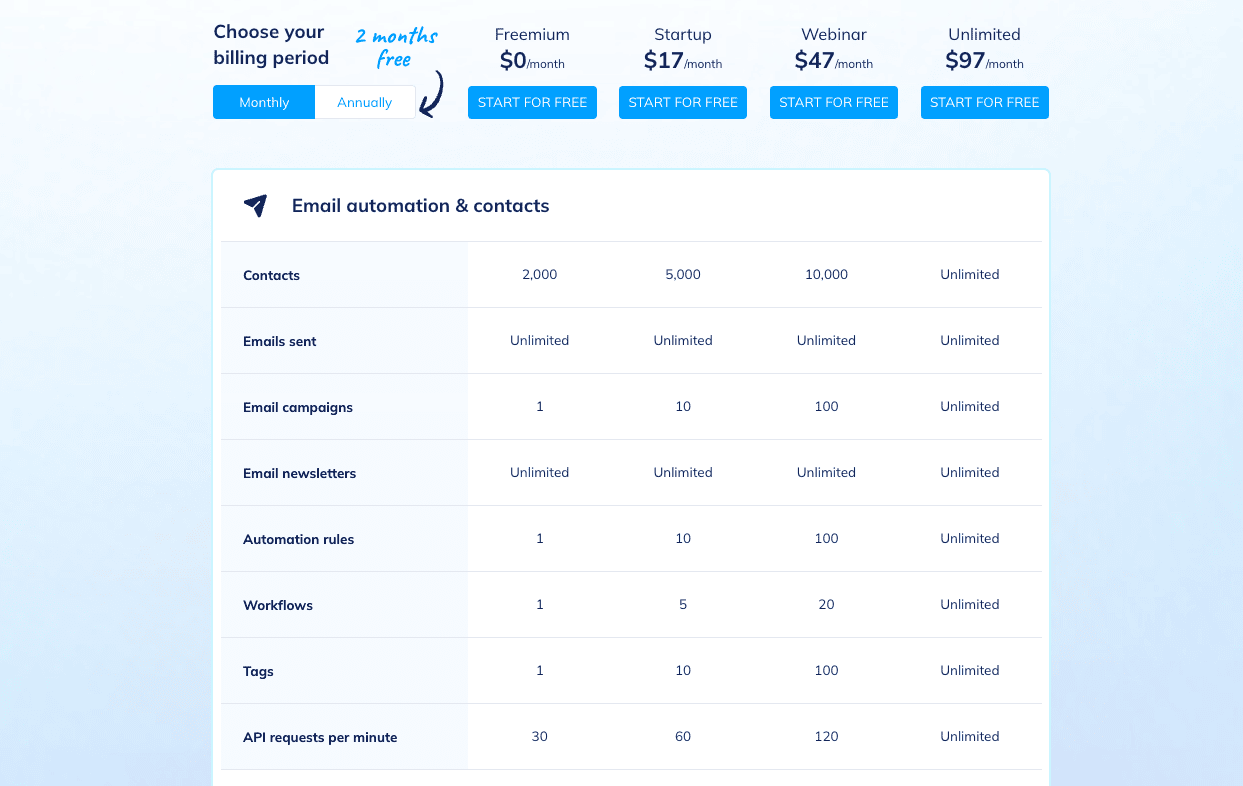Start for free on the Unlimited plan
The height and width of the screenshot is (786, 1243).
click(984, 102)
